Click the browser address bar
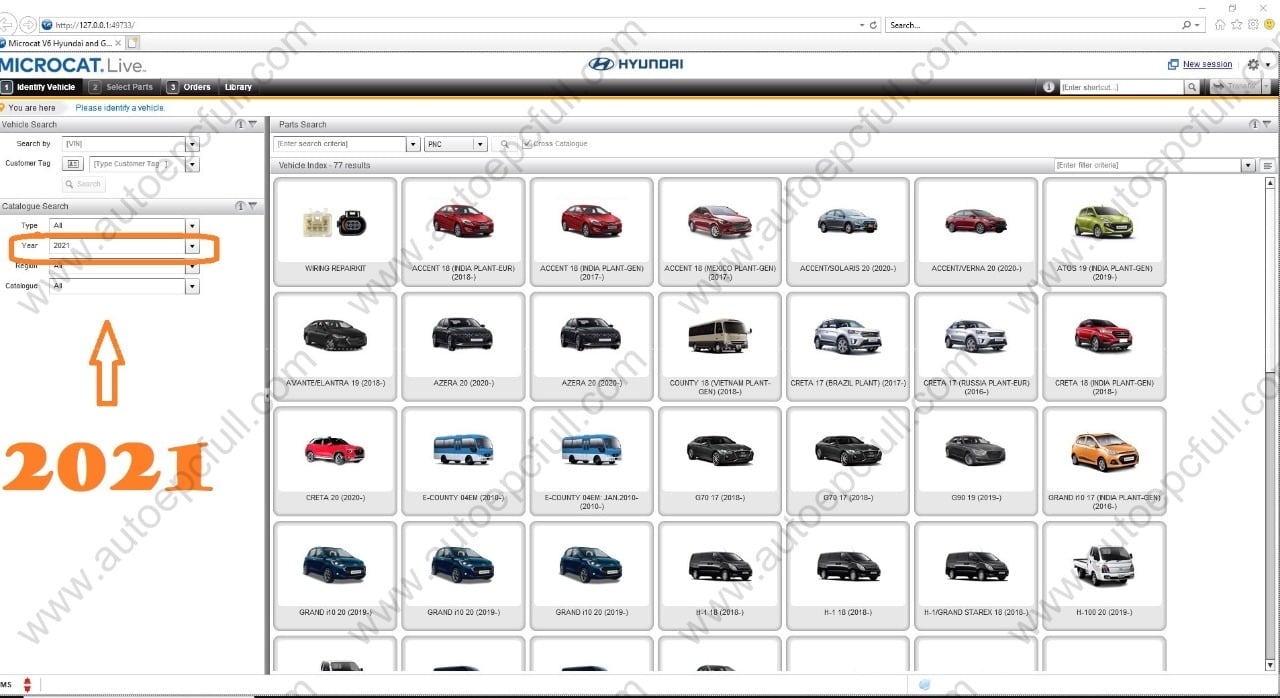1280x698 pixels. click(x=450, y=25)
